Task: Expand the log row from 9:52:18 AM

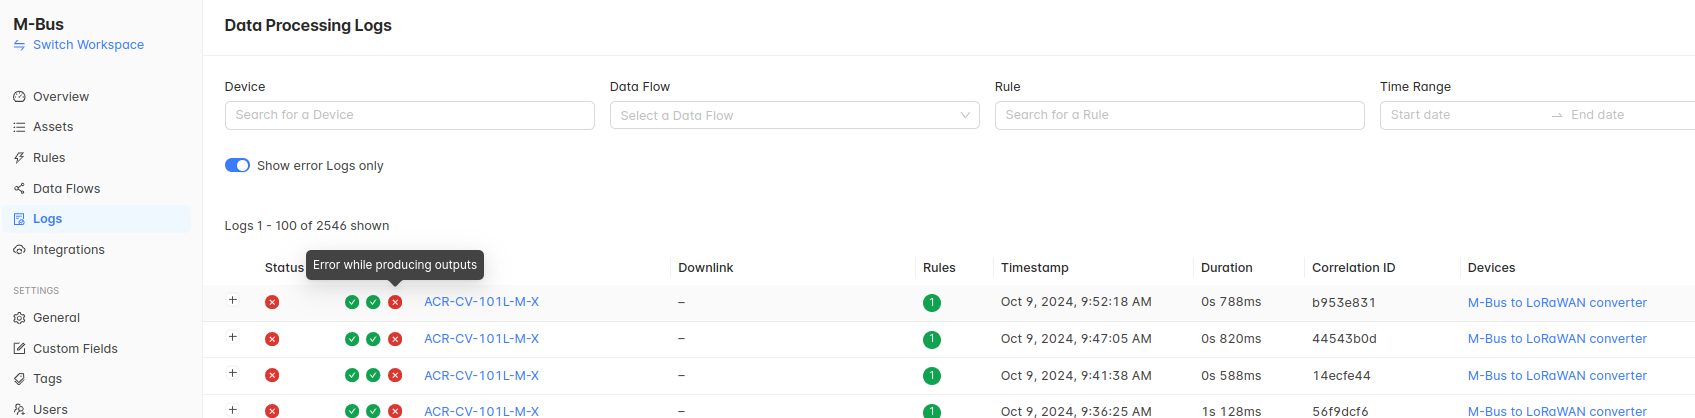Action: click(x=233, y=301)
